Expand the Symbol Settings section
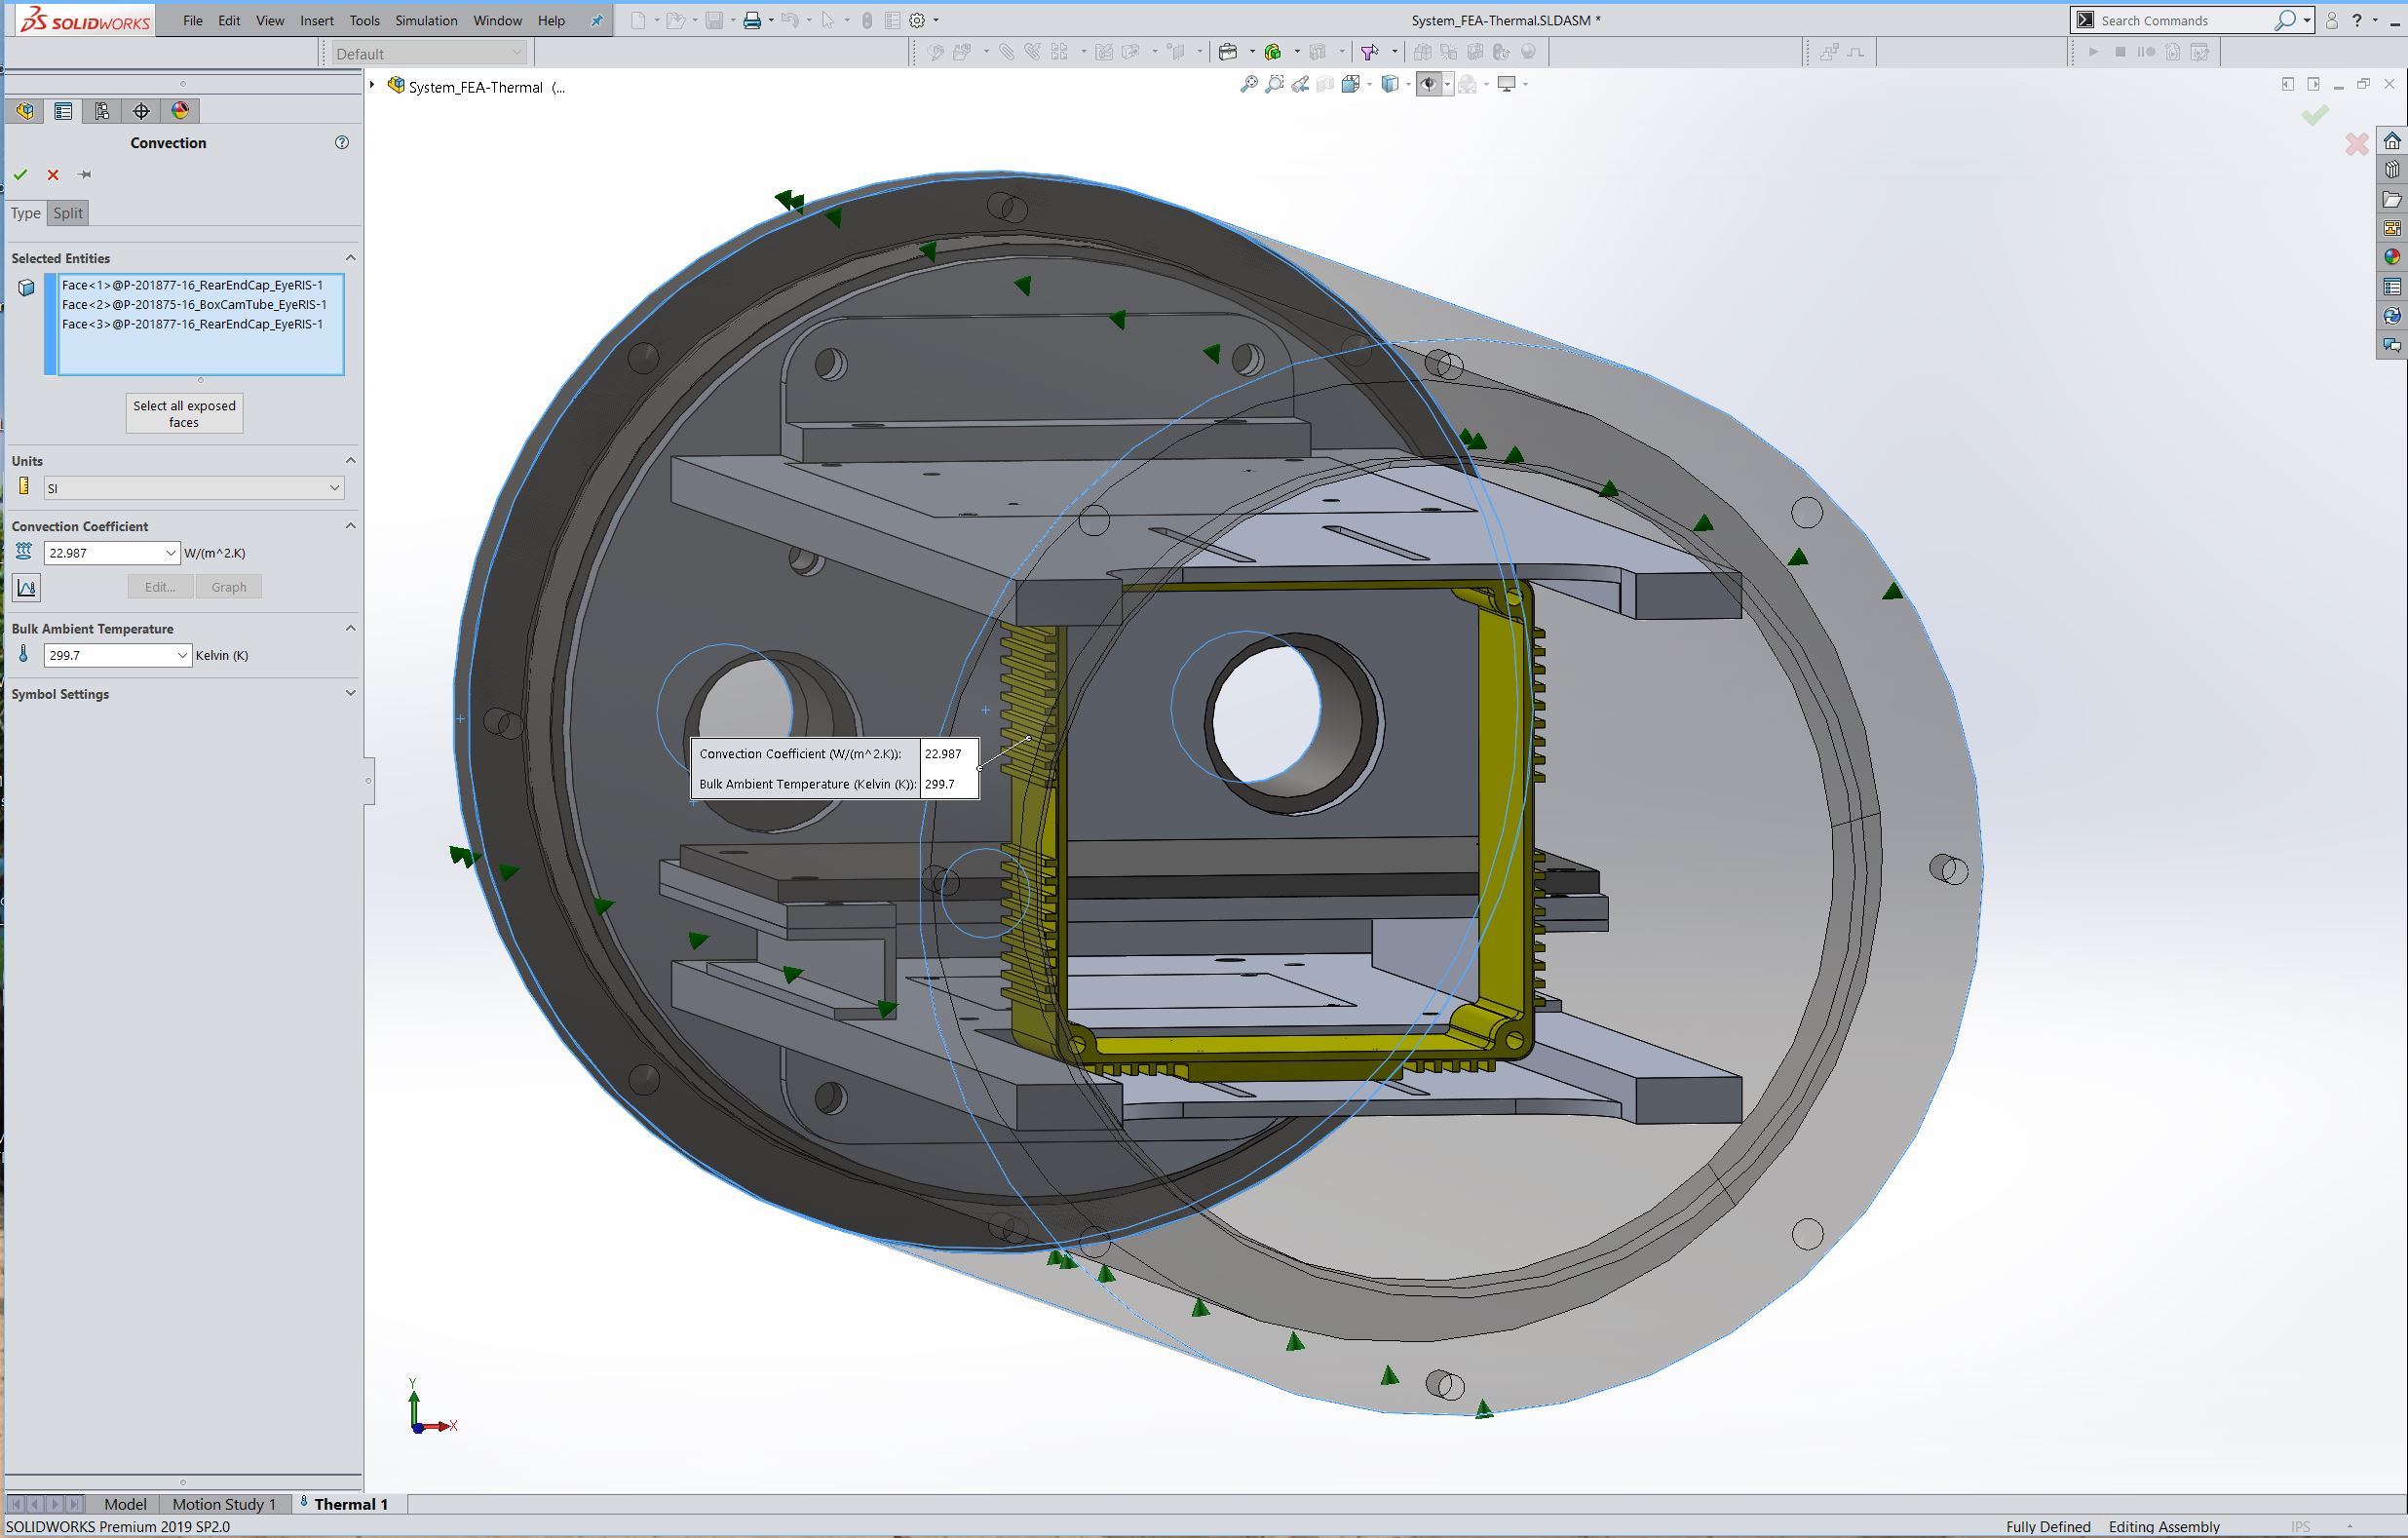The image size is (2408, 1538). point(350,694)
